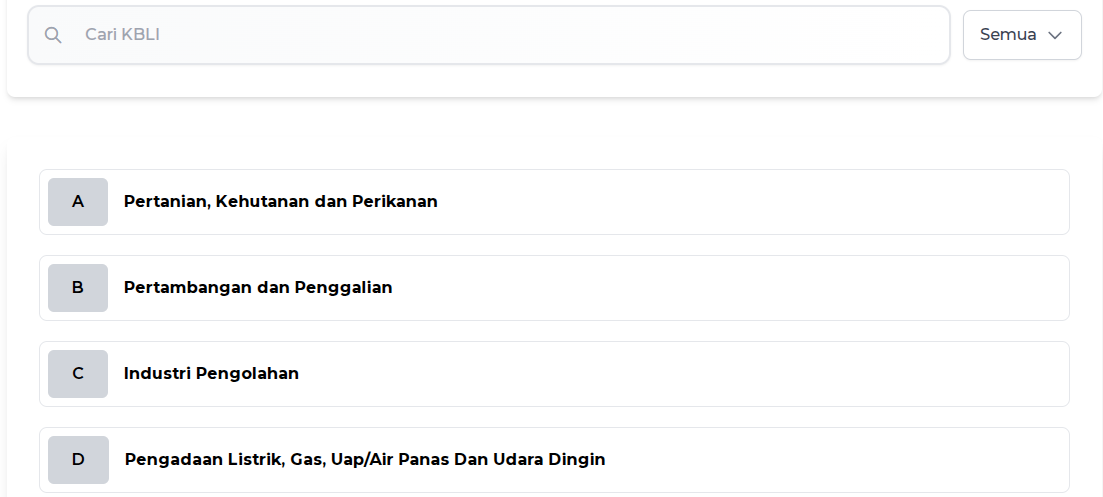Open Pertanian, Kehutanan dan Perikanan title
Screen dimensions: 1103x497
click(x=280, y=202)
